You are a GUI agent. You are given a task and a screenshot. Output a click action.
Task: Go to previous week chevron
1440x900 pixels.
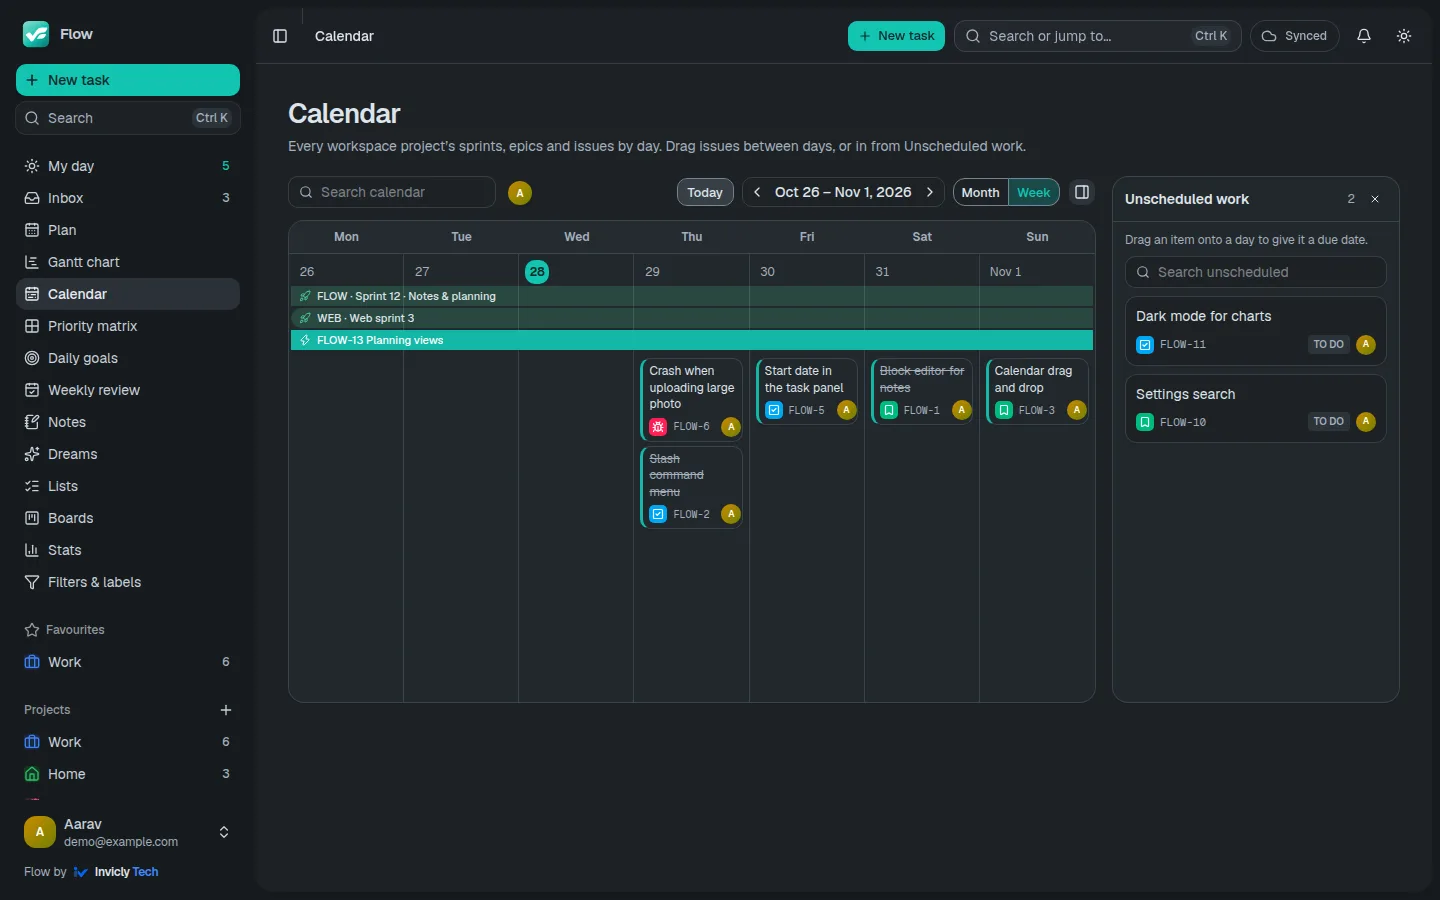point(758,192)
